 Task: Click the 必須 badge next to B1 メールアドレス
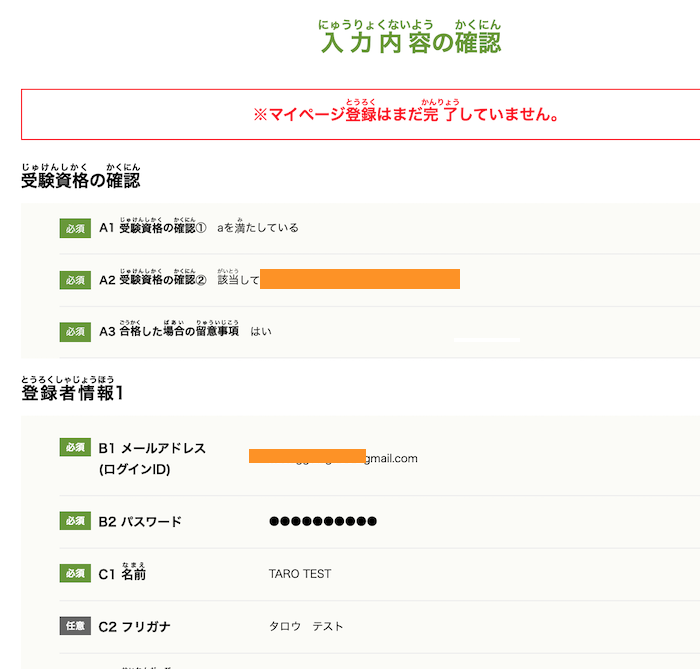(x=76, y=448)
